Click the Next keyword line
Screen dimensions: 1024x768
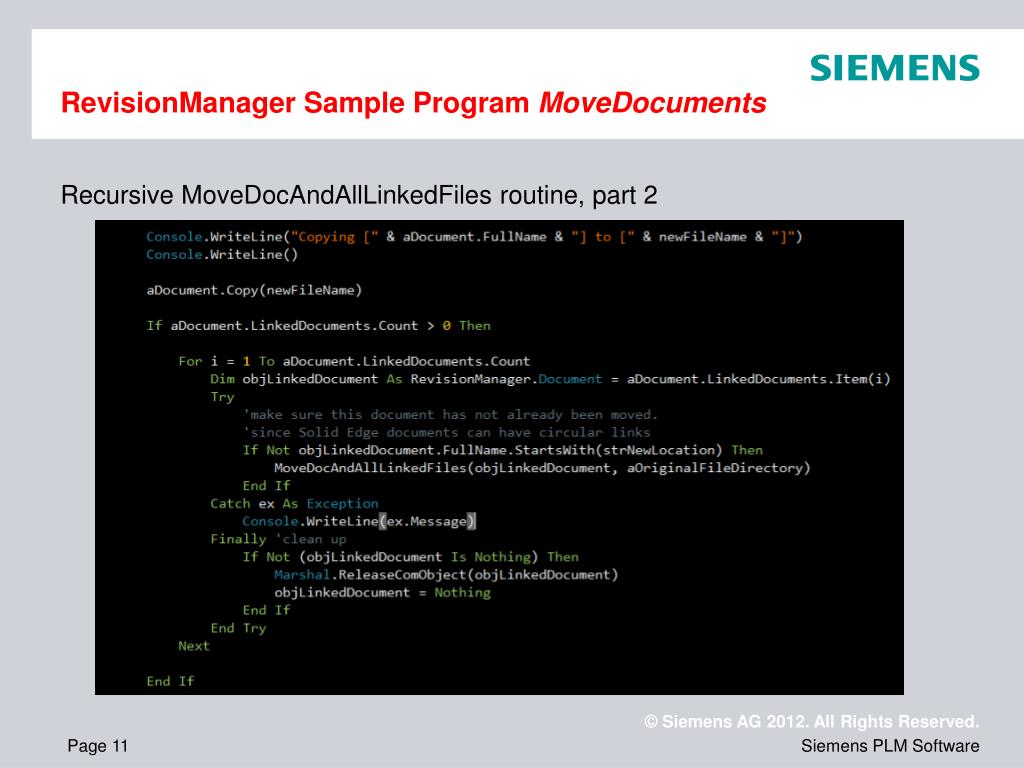point(194,646)
